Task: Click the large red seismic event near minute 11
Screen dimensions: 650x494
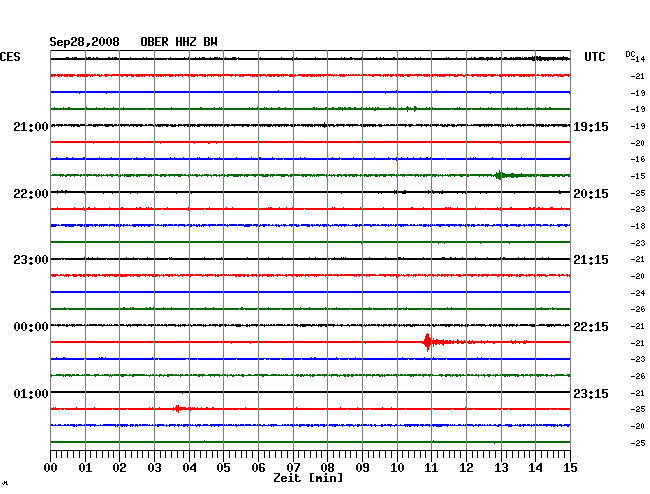Action: coord(428,342)
